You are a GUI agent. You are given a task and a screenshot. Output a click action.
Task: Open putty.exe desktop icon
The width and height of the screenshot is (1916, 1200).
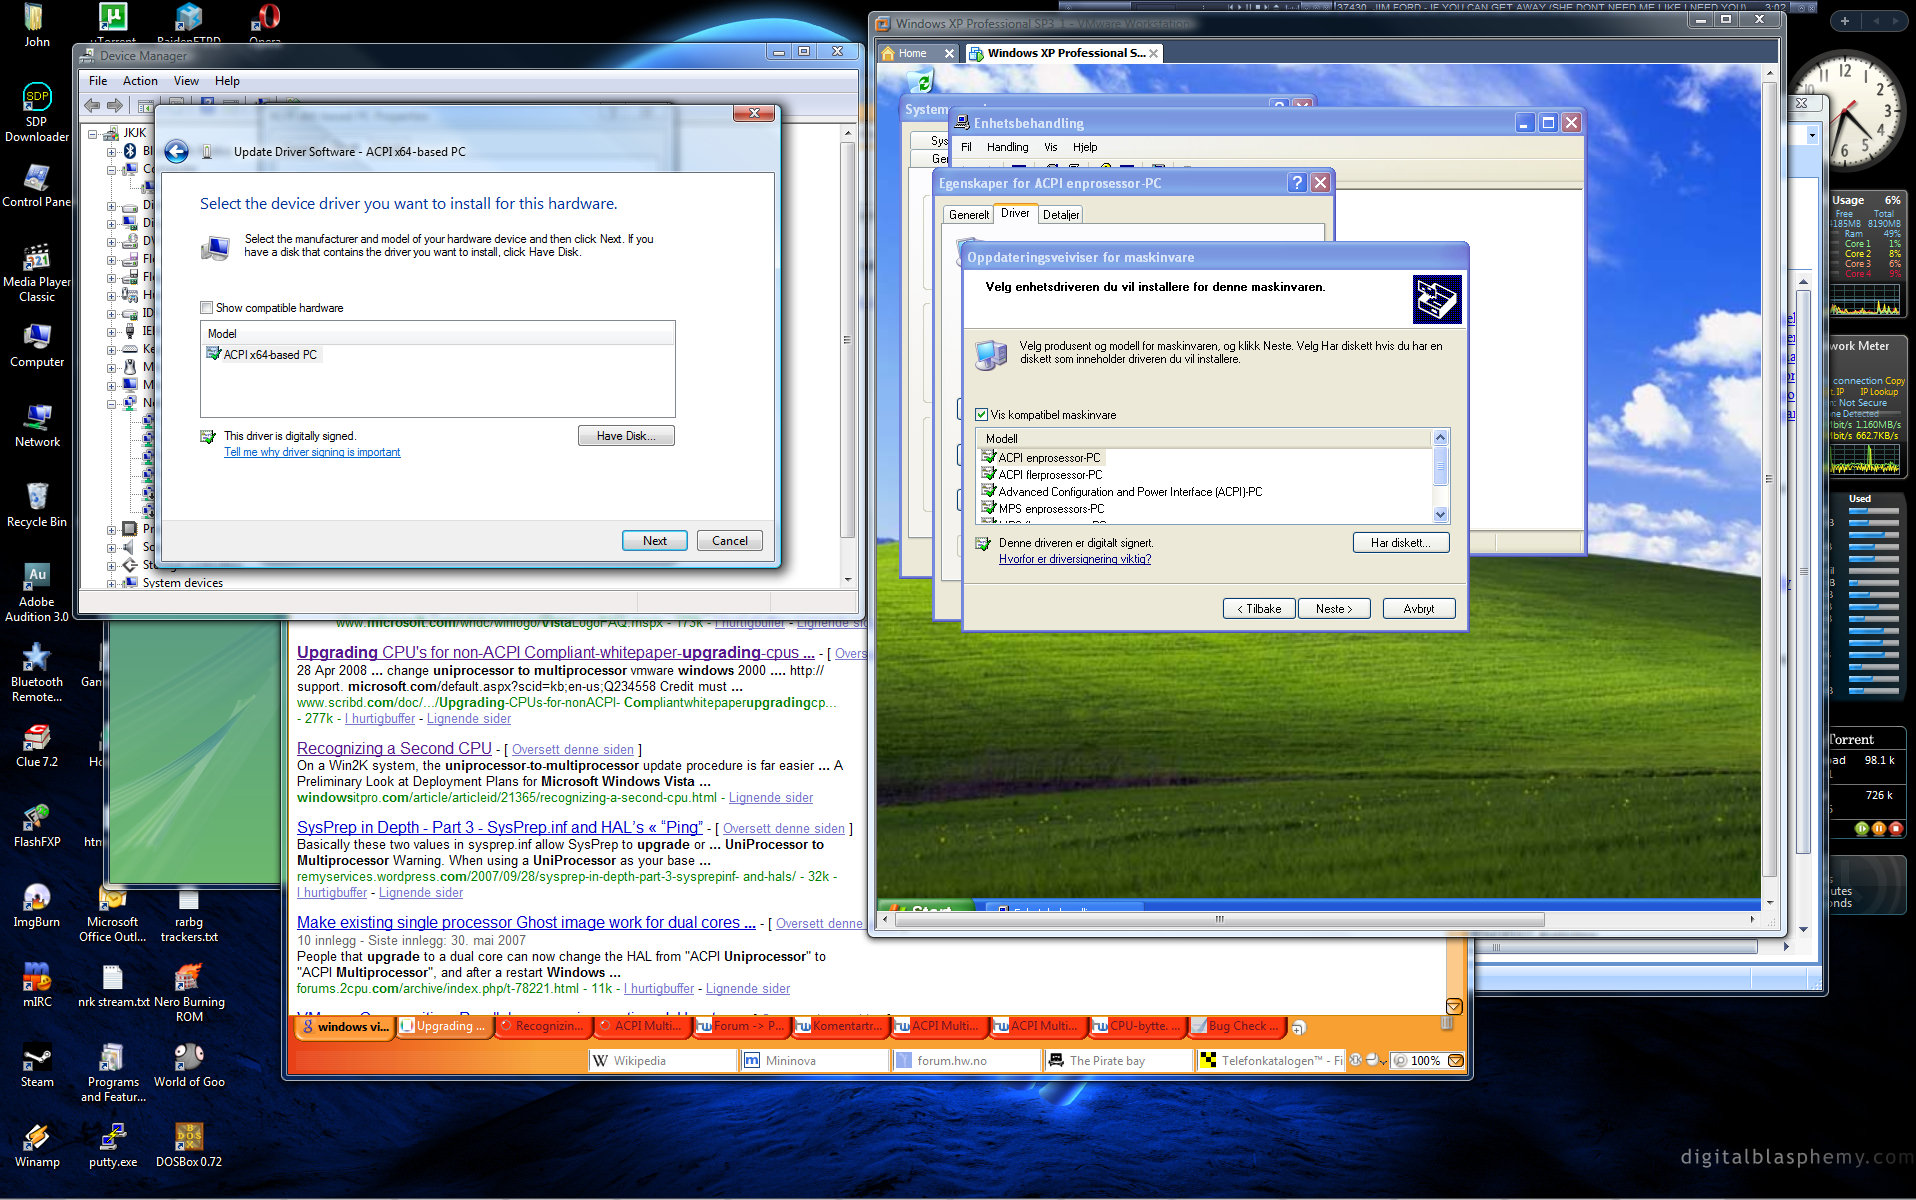113,1145
